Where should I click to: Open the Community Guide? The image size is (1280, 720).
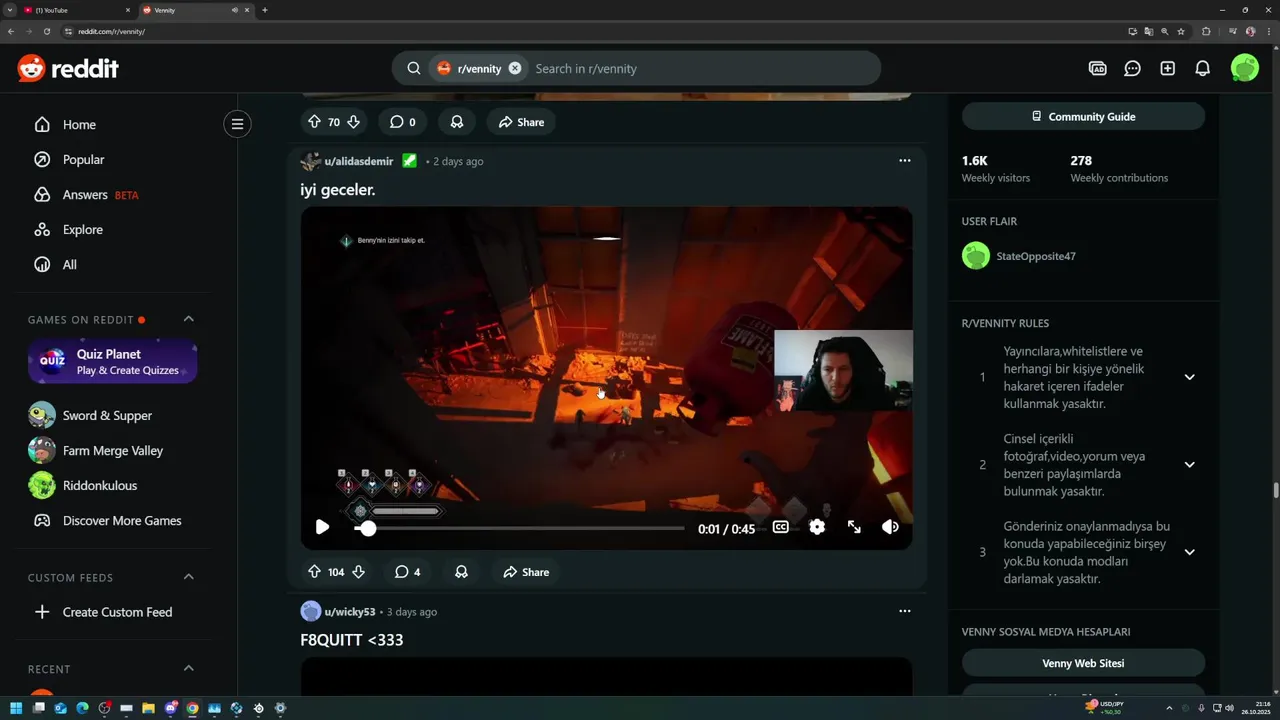click(x=1083, y=117)
